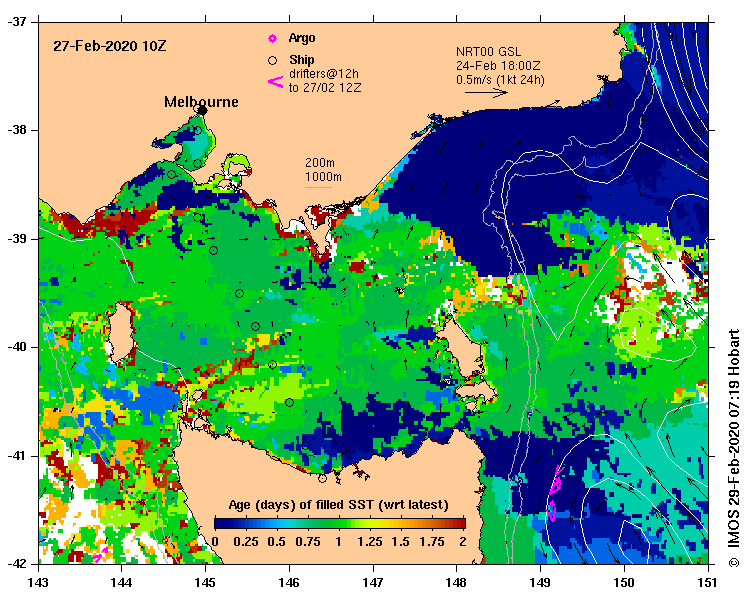Click the '148' longitude axis label
Image resolution: width=749 pixels, height=600 pixels.
(456, 582)
